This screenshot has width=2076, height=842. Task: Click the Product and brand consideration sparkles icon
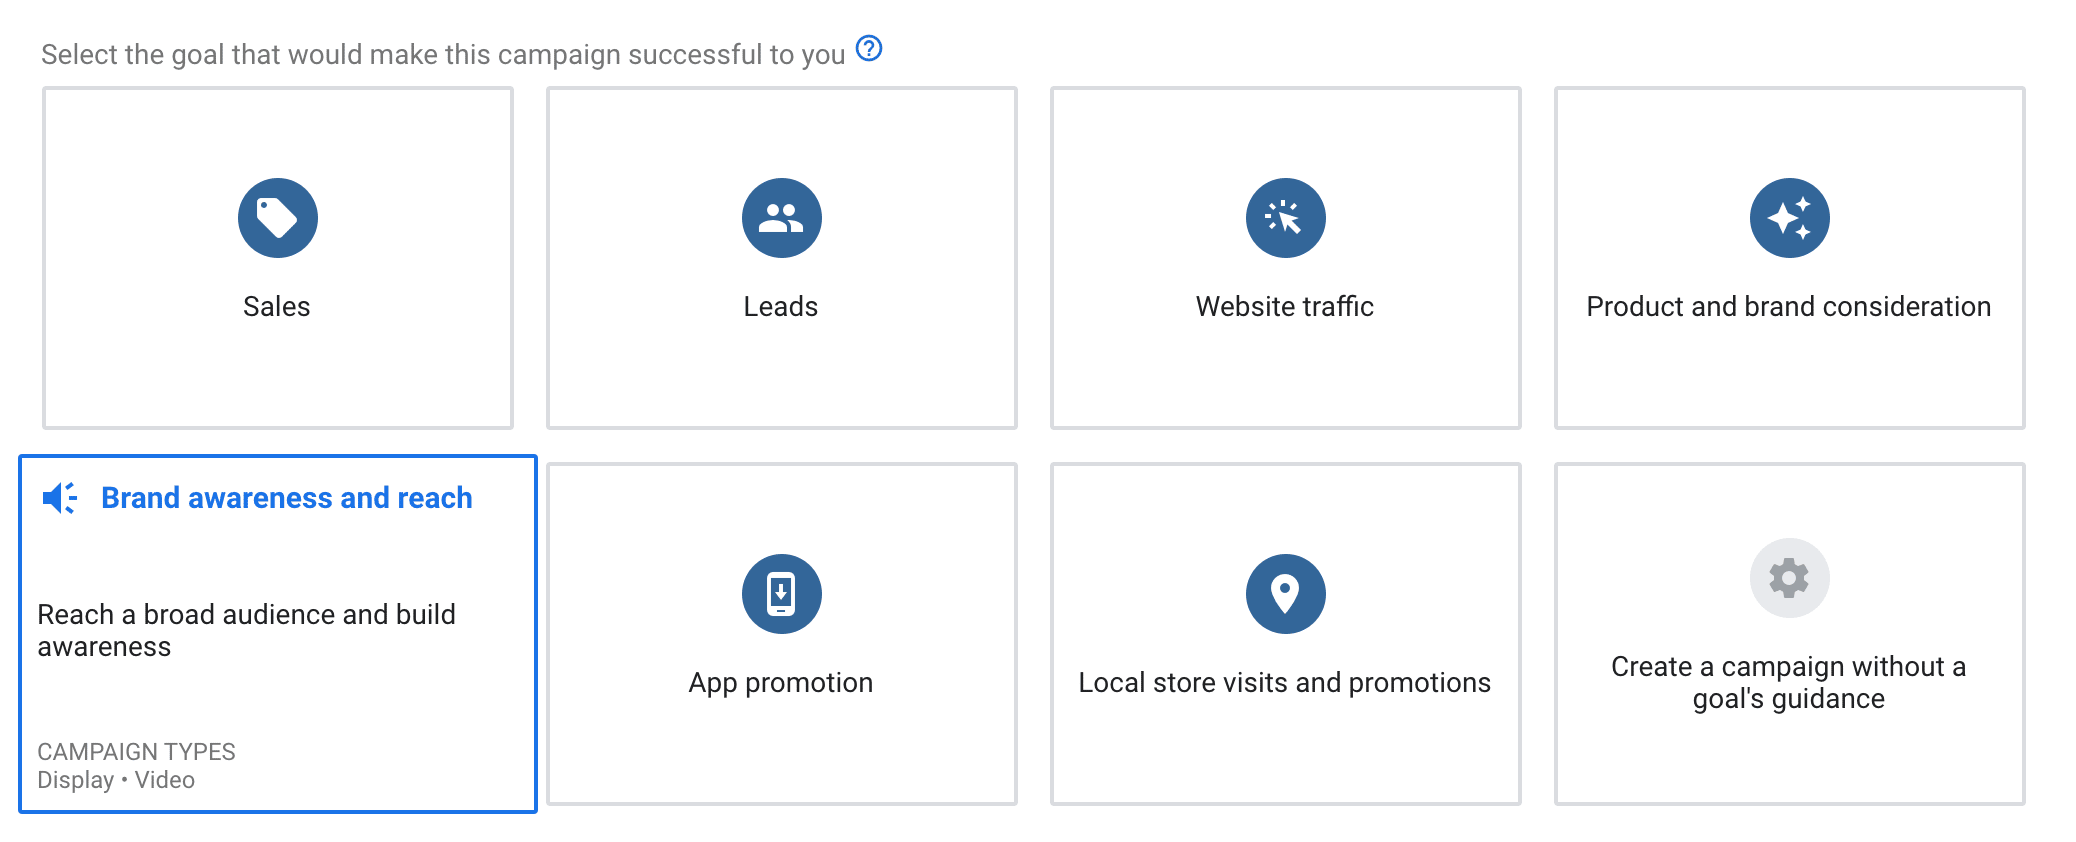[1789, 217]
